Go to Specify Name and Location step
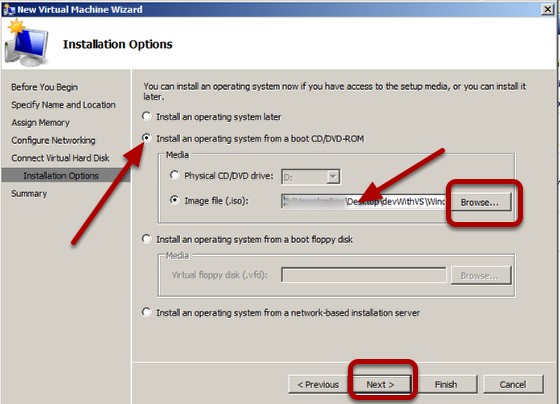Screen dimensions: 560x404 [x=63, y=105]
